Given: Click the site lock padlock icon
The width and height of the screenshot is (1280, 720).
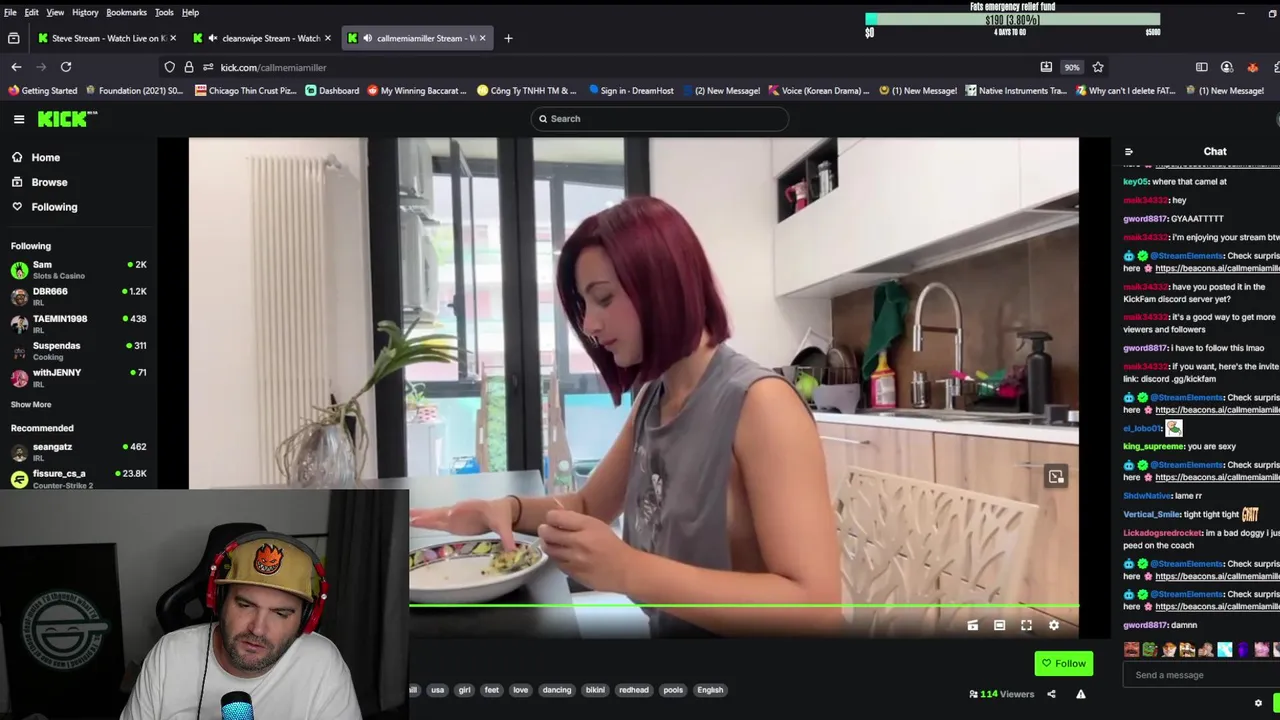Looking at the screenshot, I should [189, 67].
